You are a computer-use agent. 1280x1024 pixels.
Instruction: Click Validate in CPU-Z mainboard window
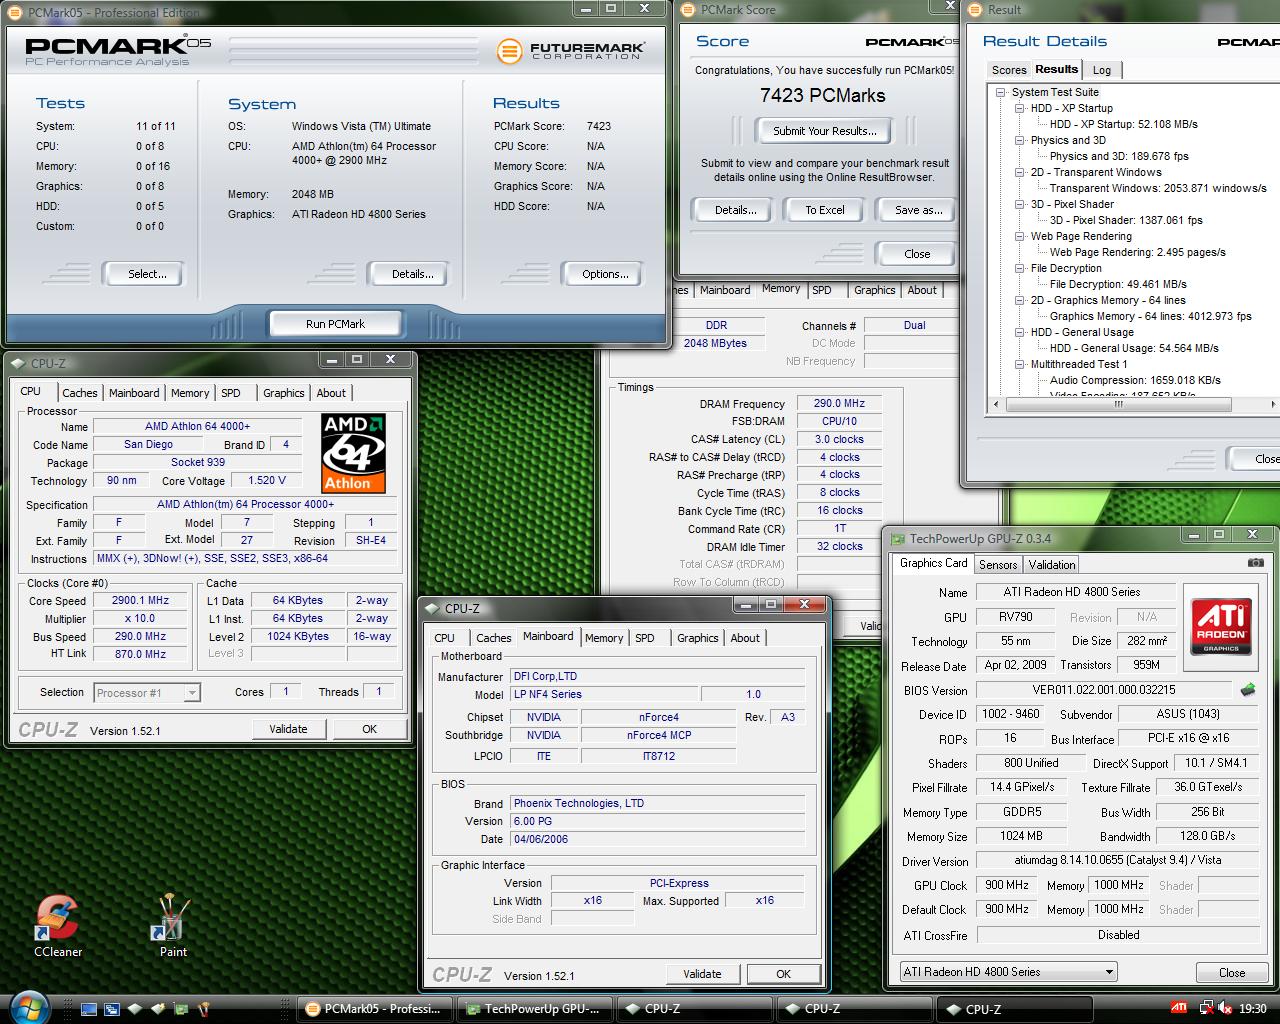(x=702, y=974)
